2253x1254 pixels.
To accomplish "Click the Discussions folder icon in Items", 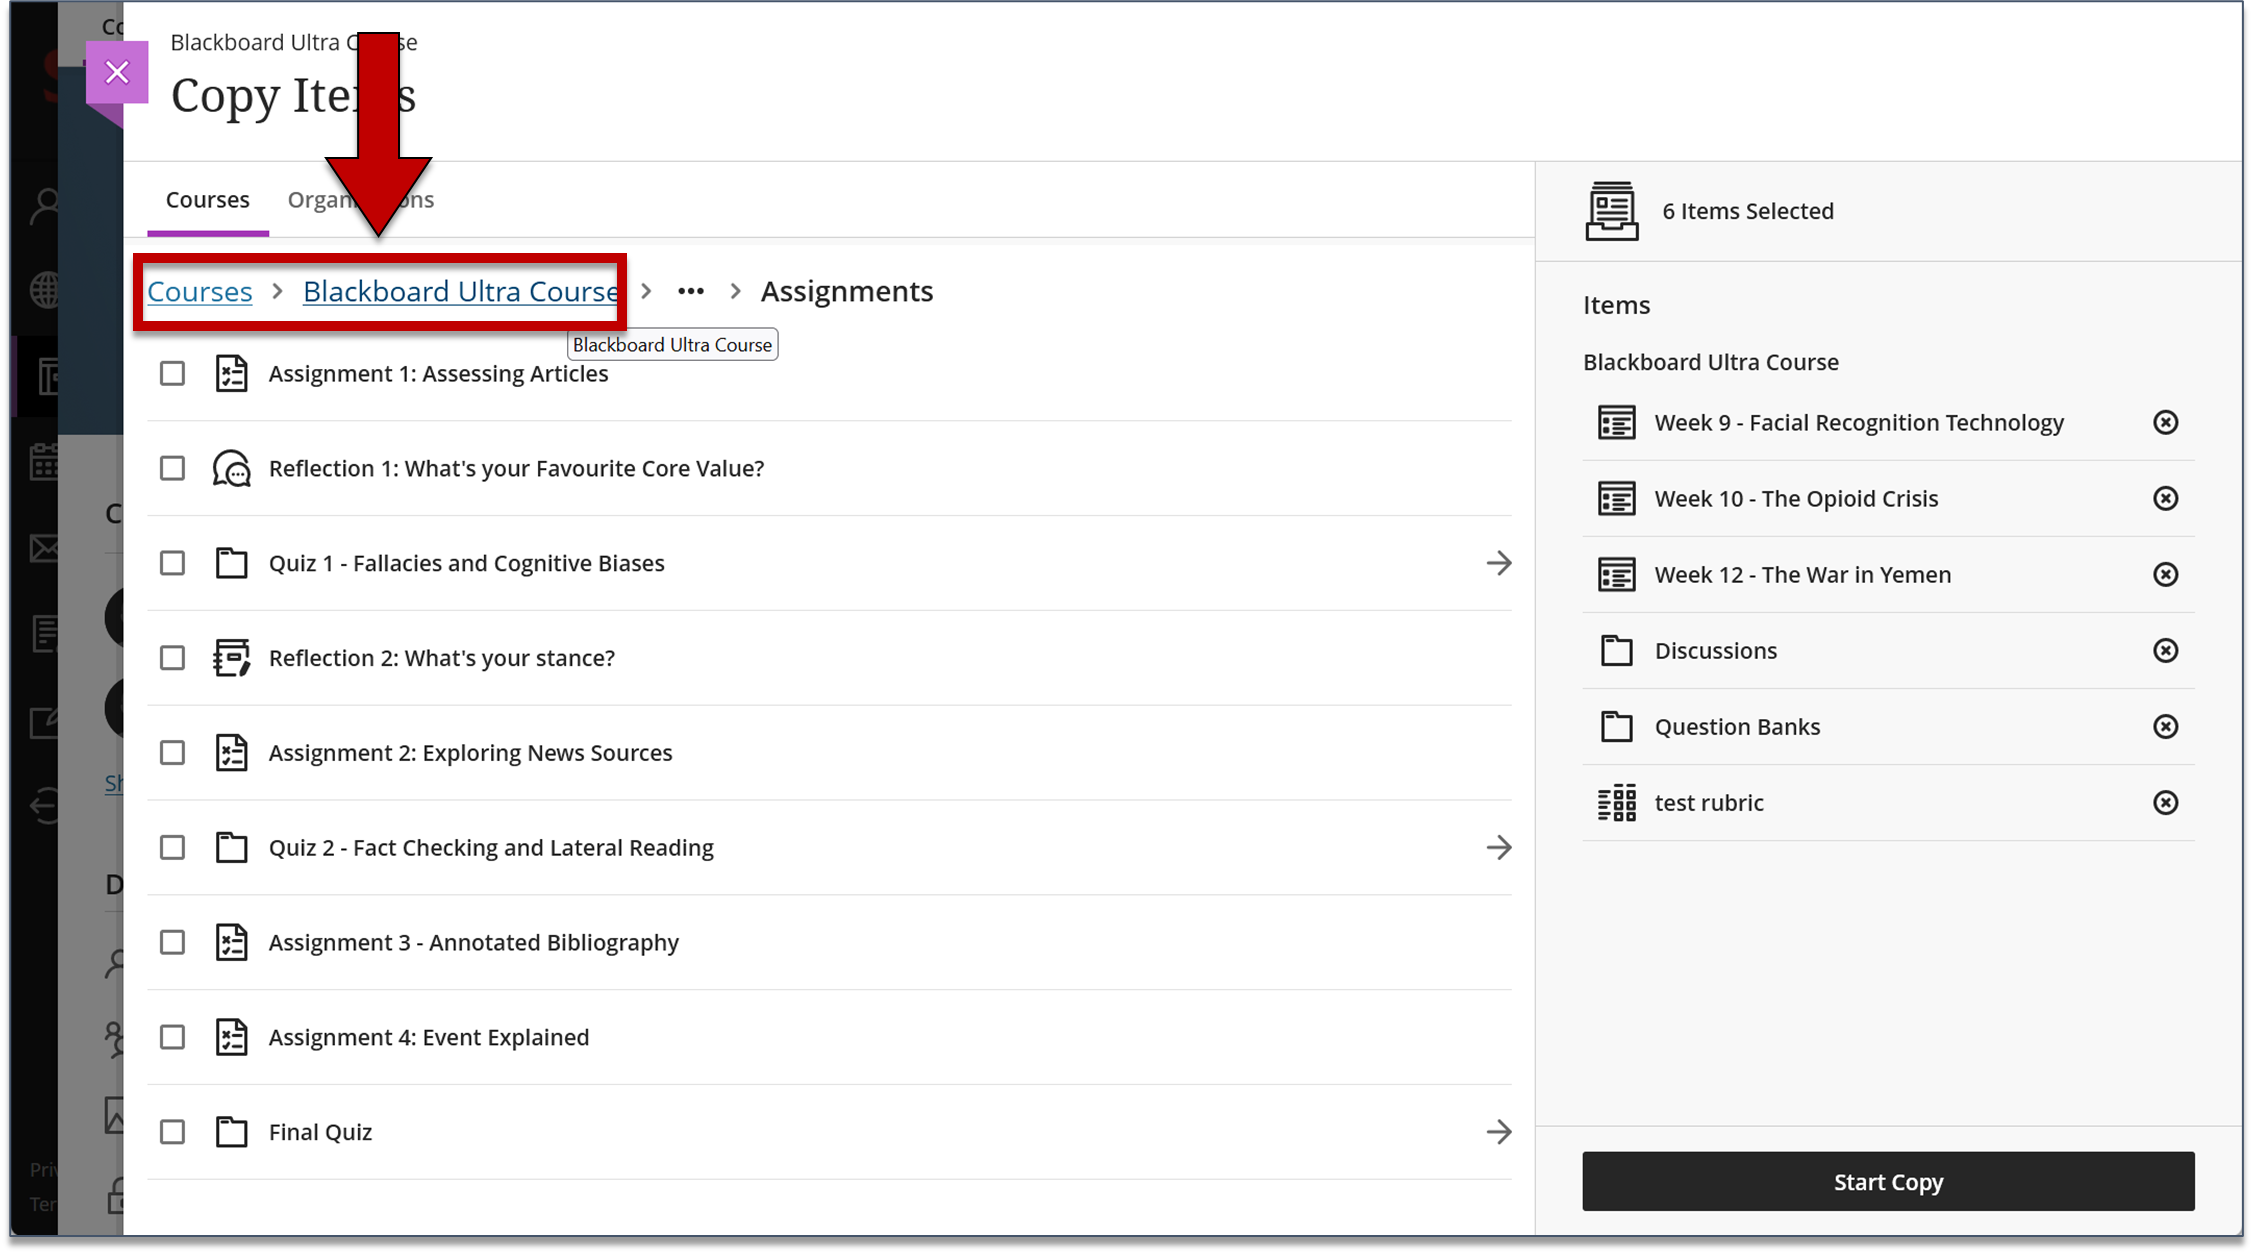I will tap(1616, 650).
